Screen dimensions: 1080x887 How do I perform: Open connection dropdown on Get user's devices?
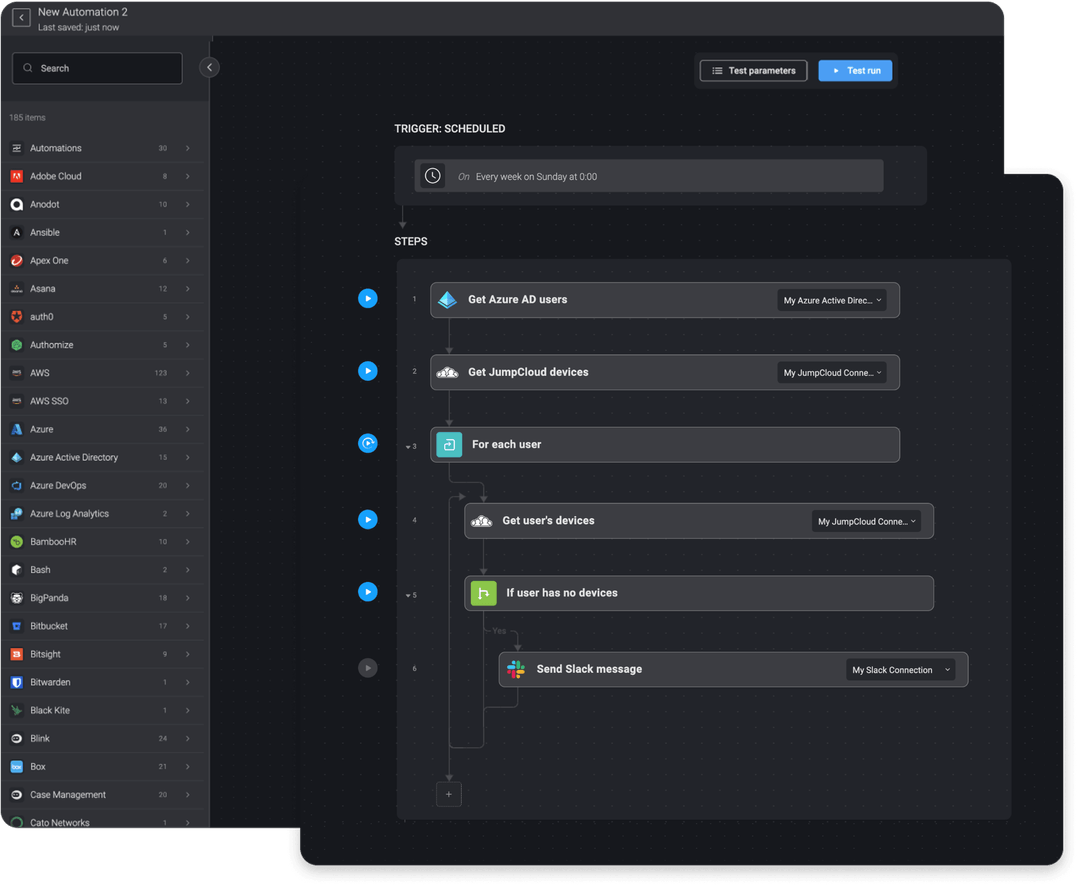[866, 521]
